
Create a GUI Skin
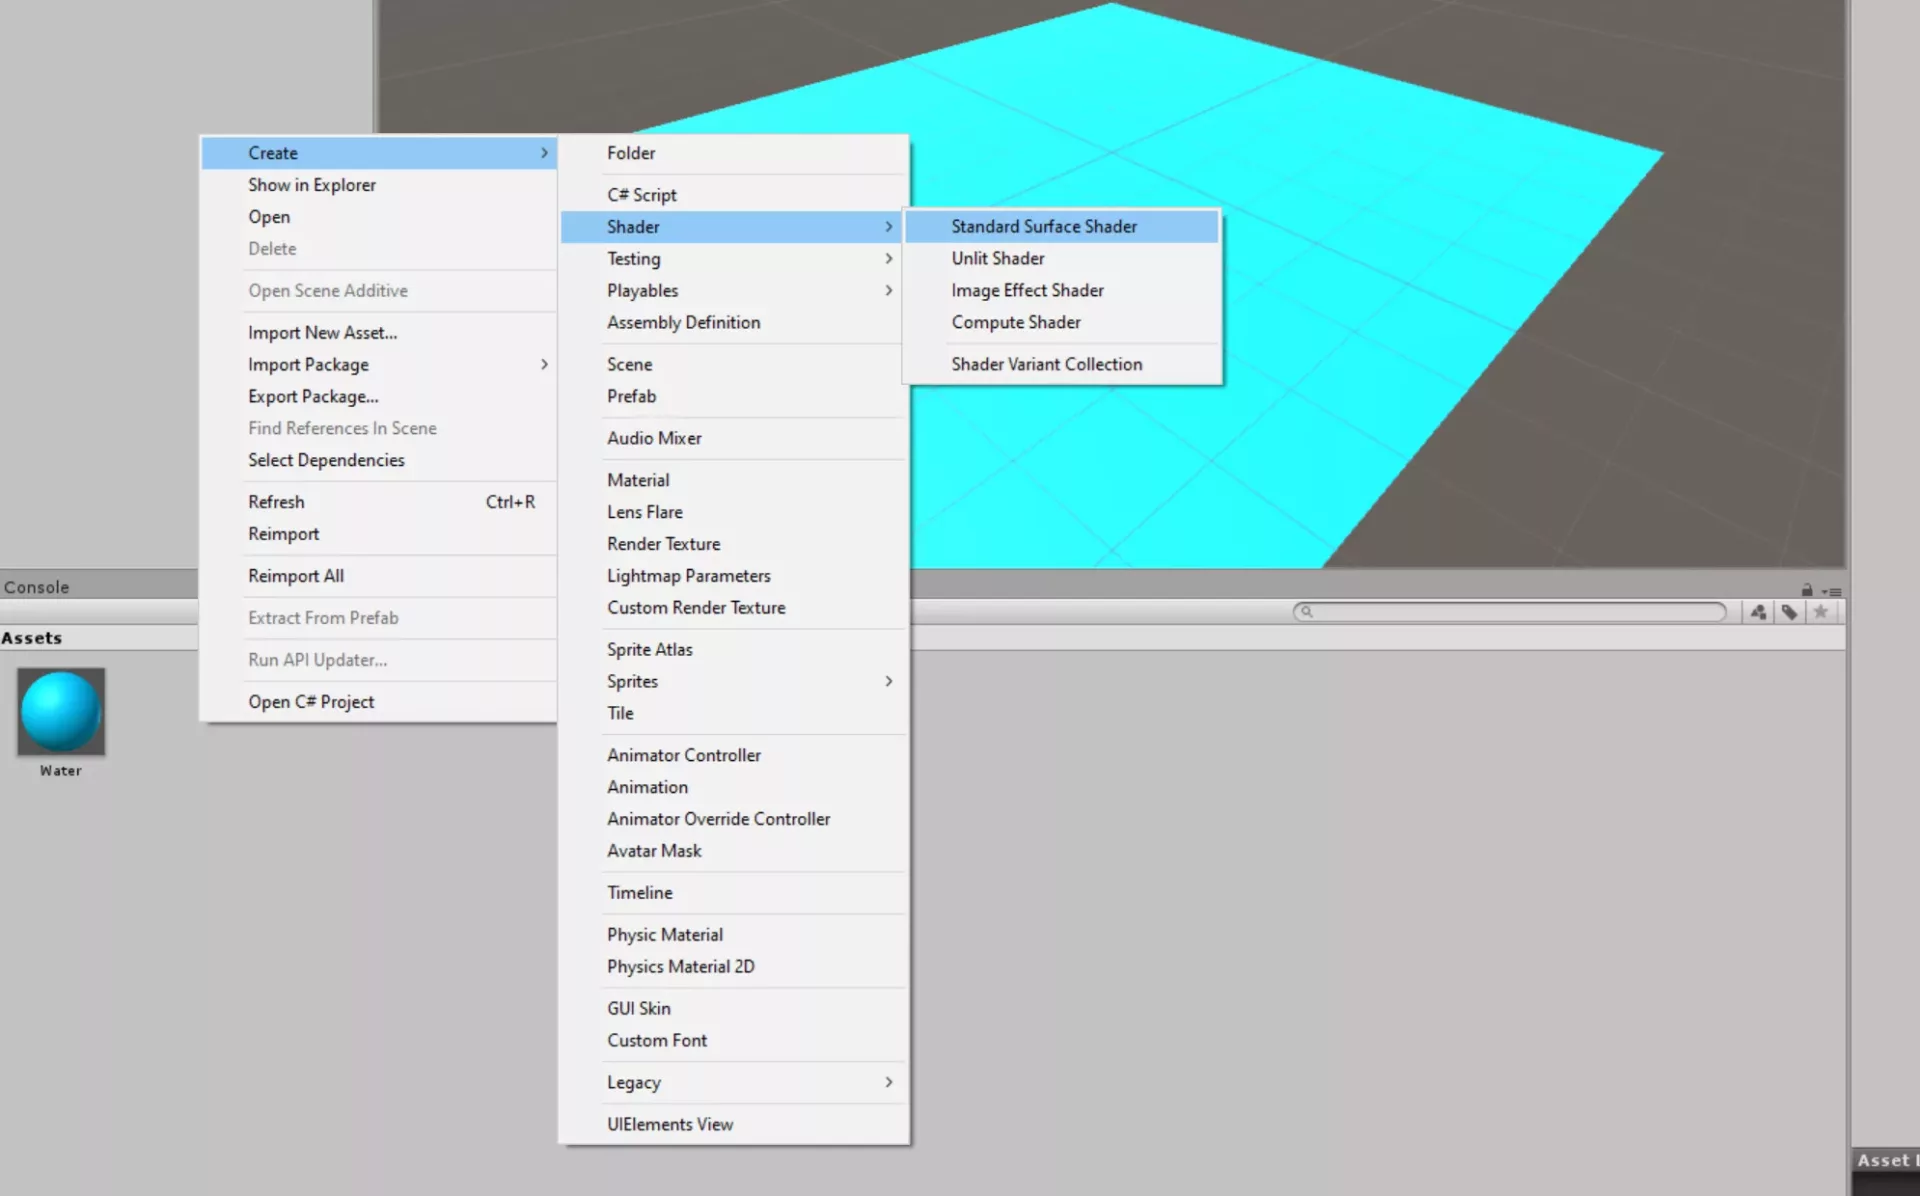[734, 1009]
